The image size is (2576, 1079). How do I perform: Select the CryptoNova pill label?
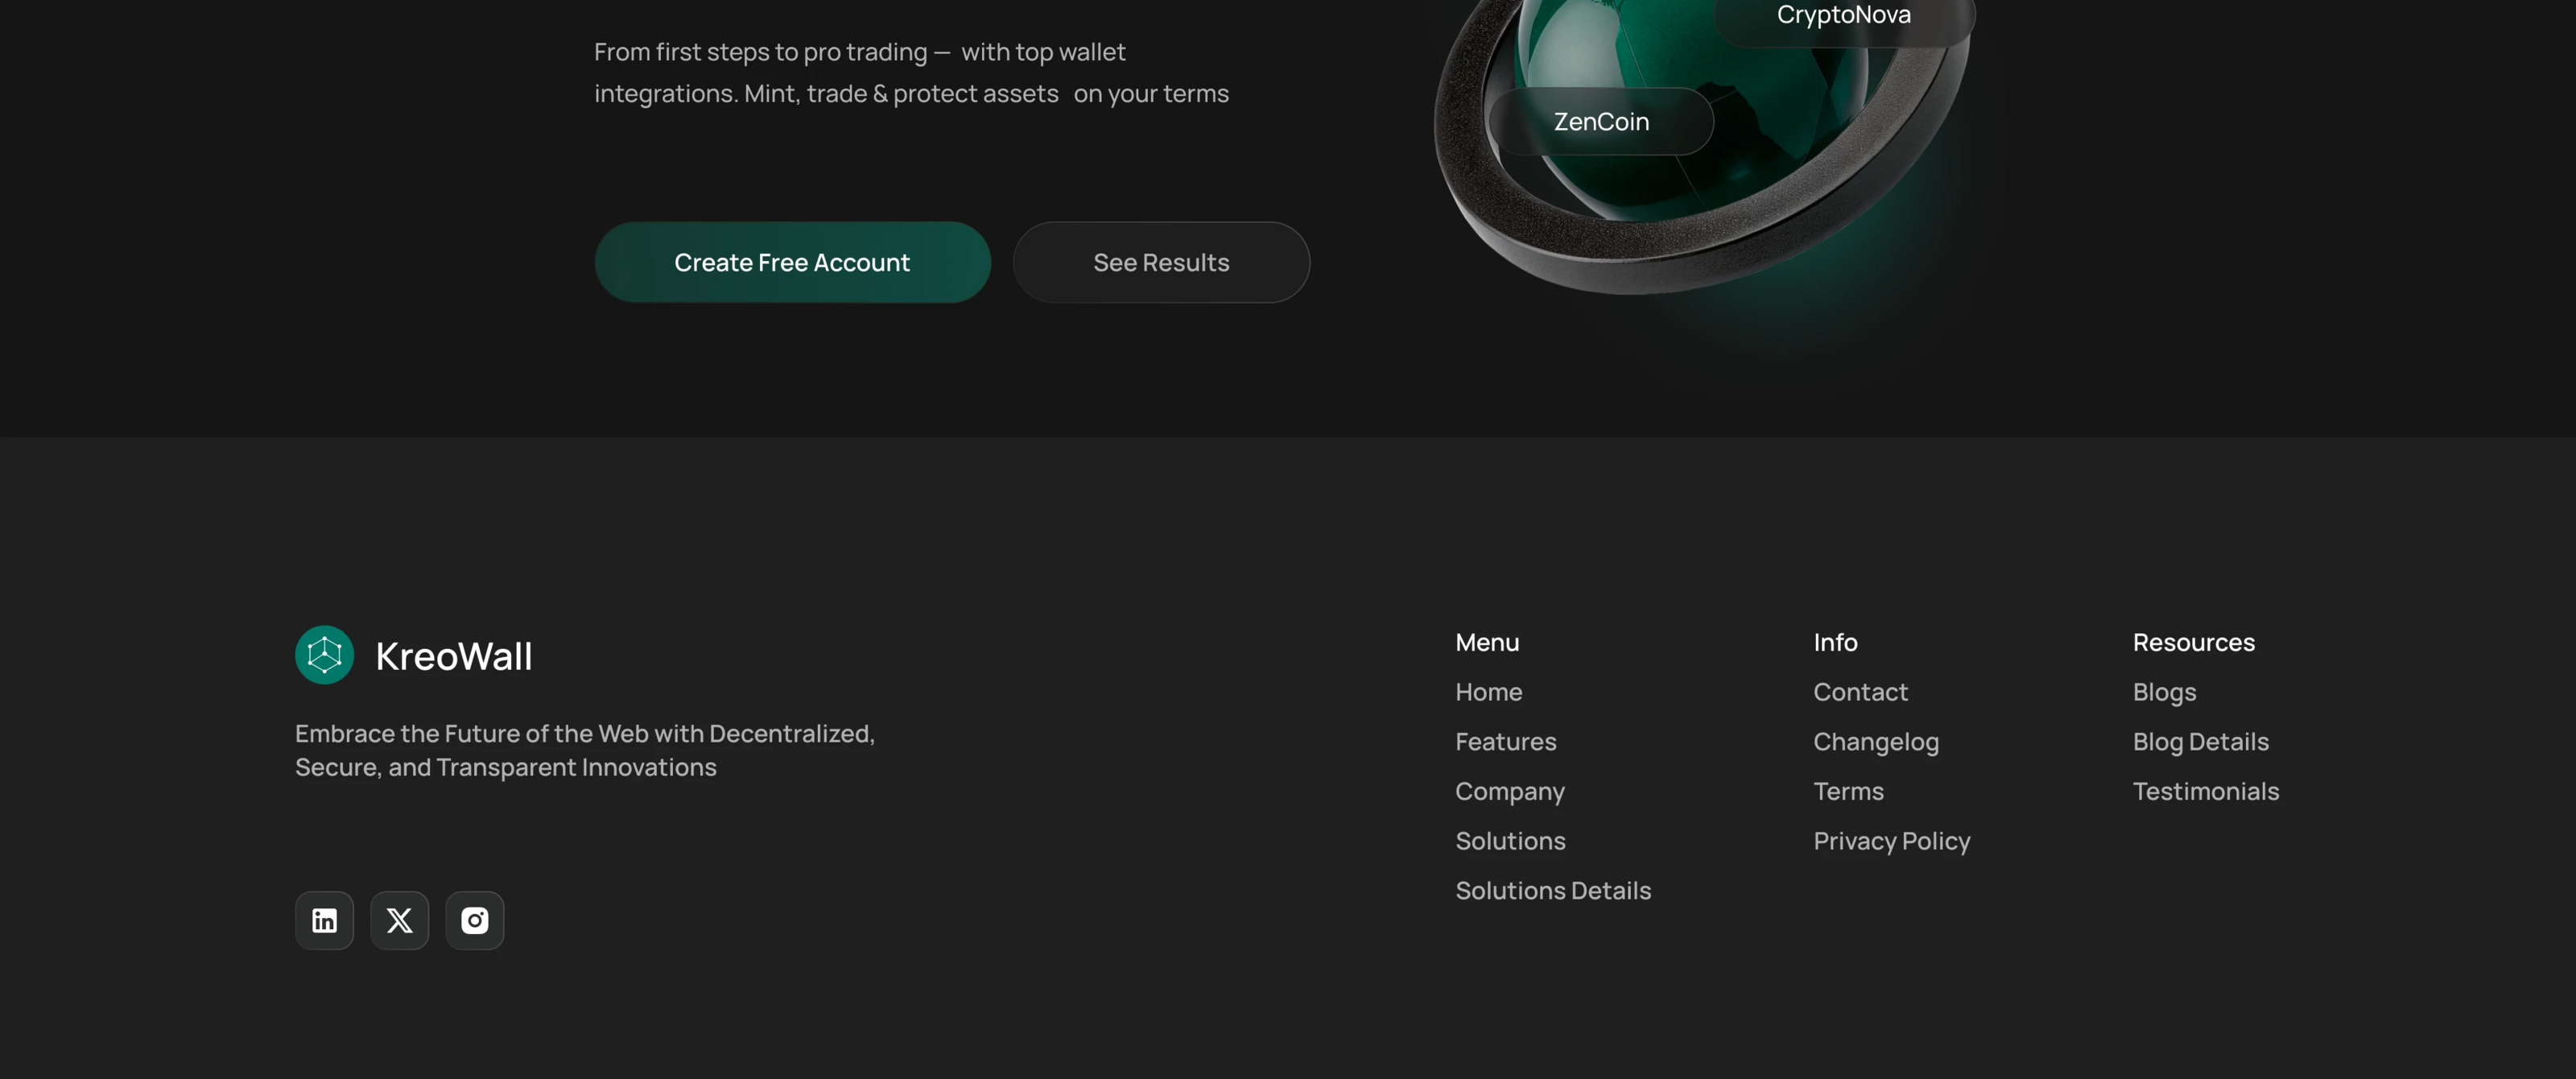point(1843,16)
